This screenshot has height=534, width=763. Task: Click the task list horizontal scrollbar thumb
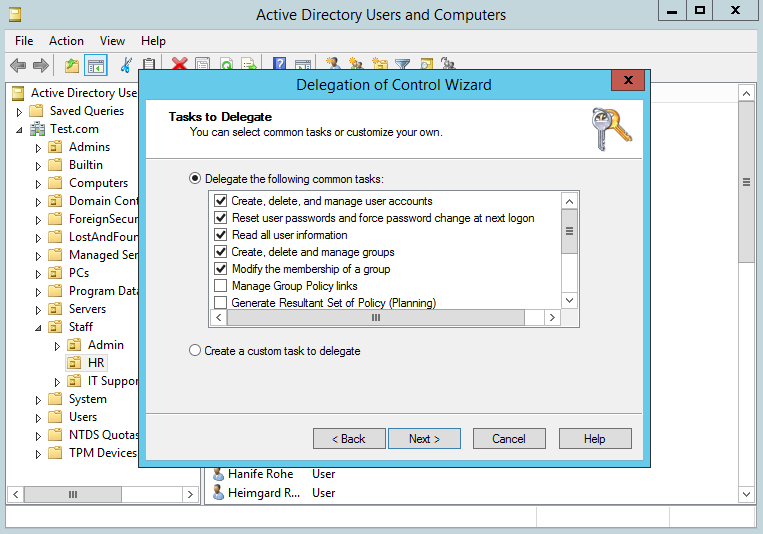376,317
